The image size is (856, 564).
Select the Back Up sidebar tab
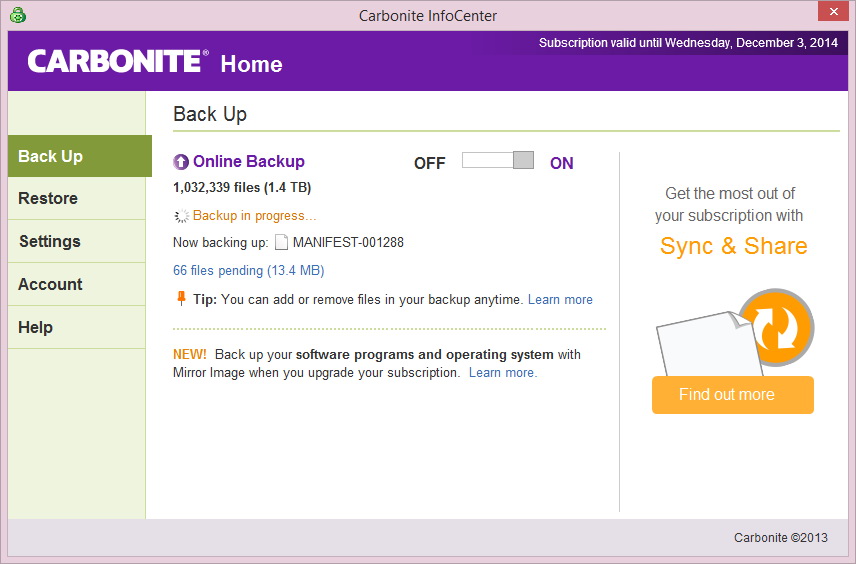[x=80, y=156]
